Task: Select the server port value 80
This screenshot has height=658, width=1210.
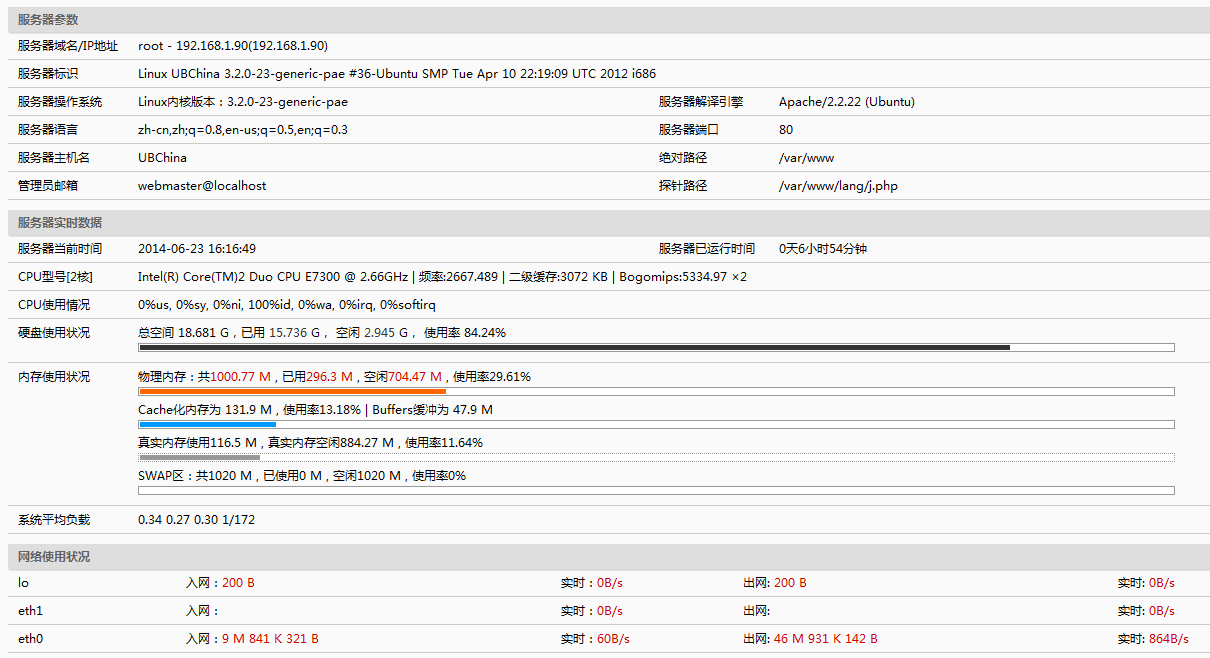Action: (786, 130)
